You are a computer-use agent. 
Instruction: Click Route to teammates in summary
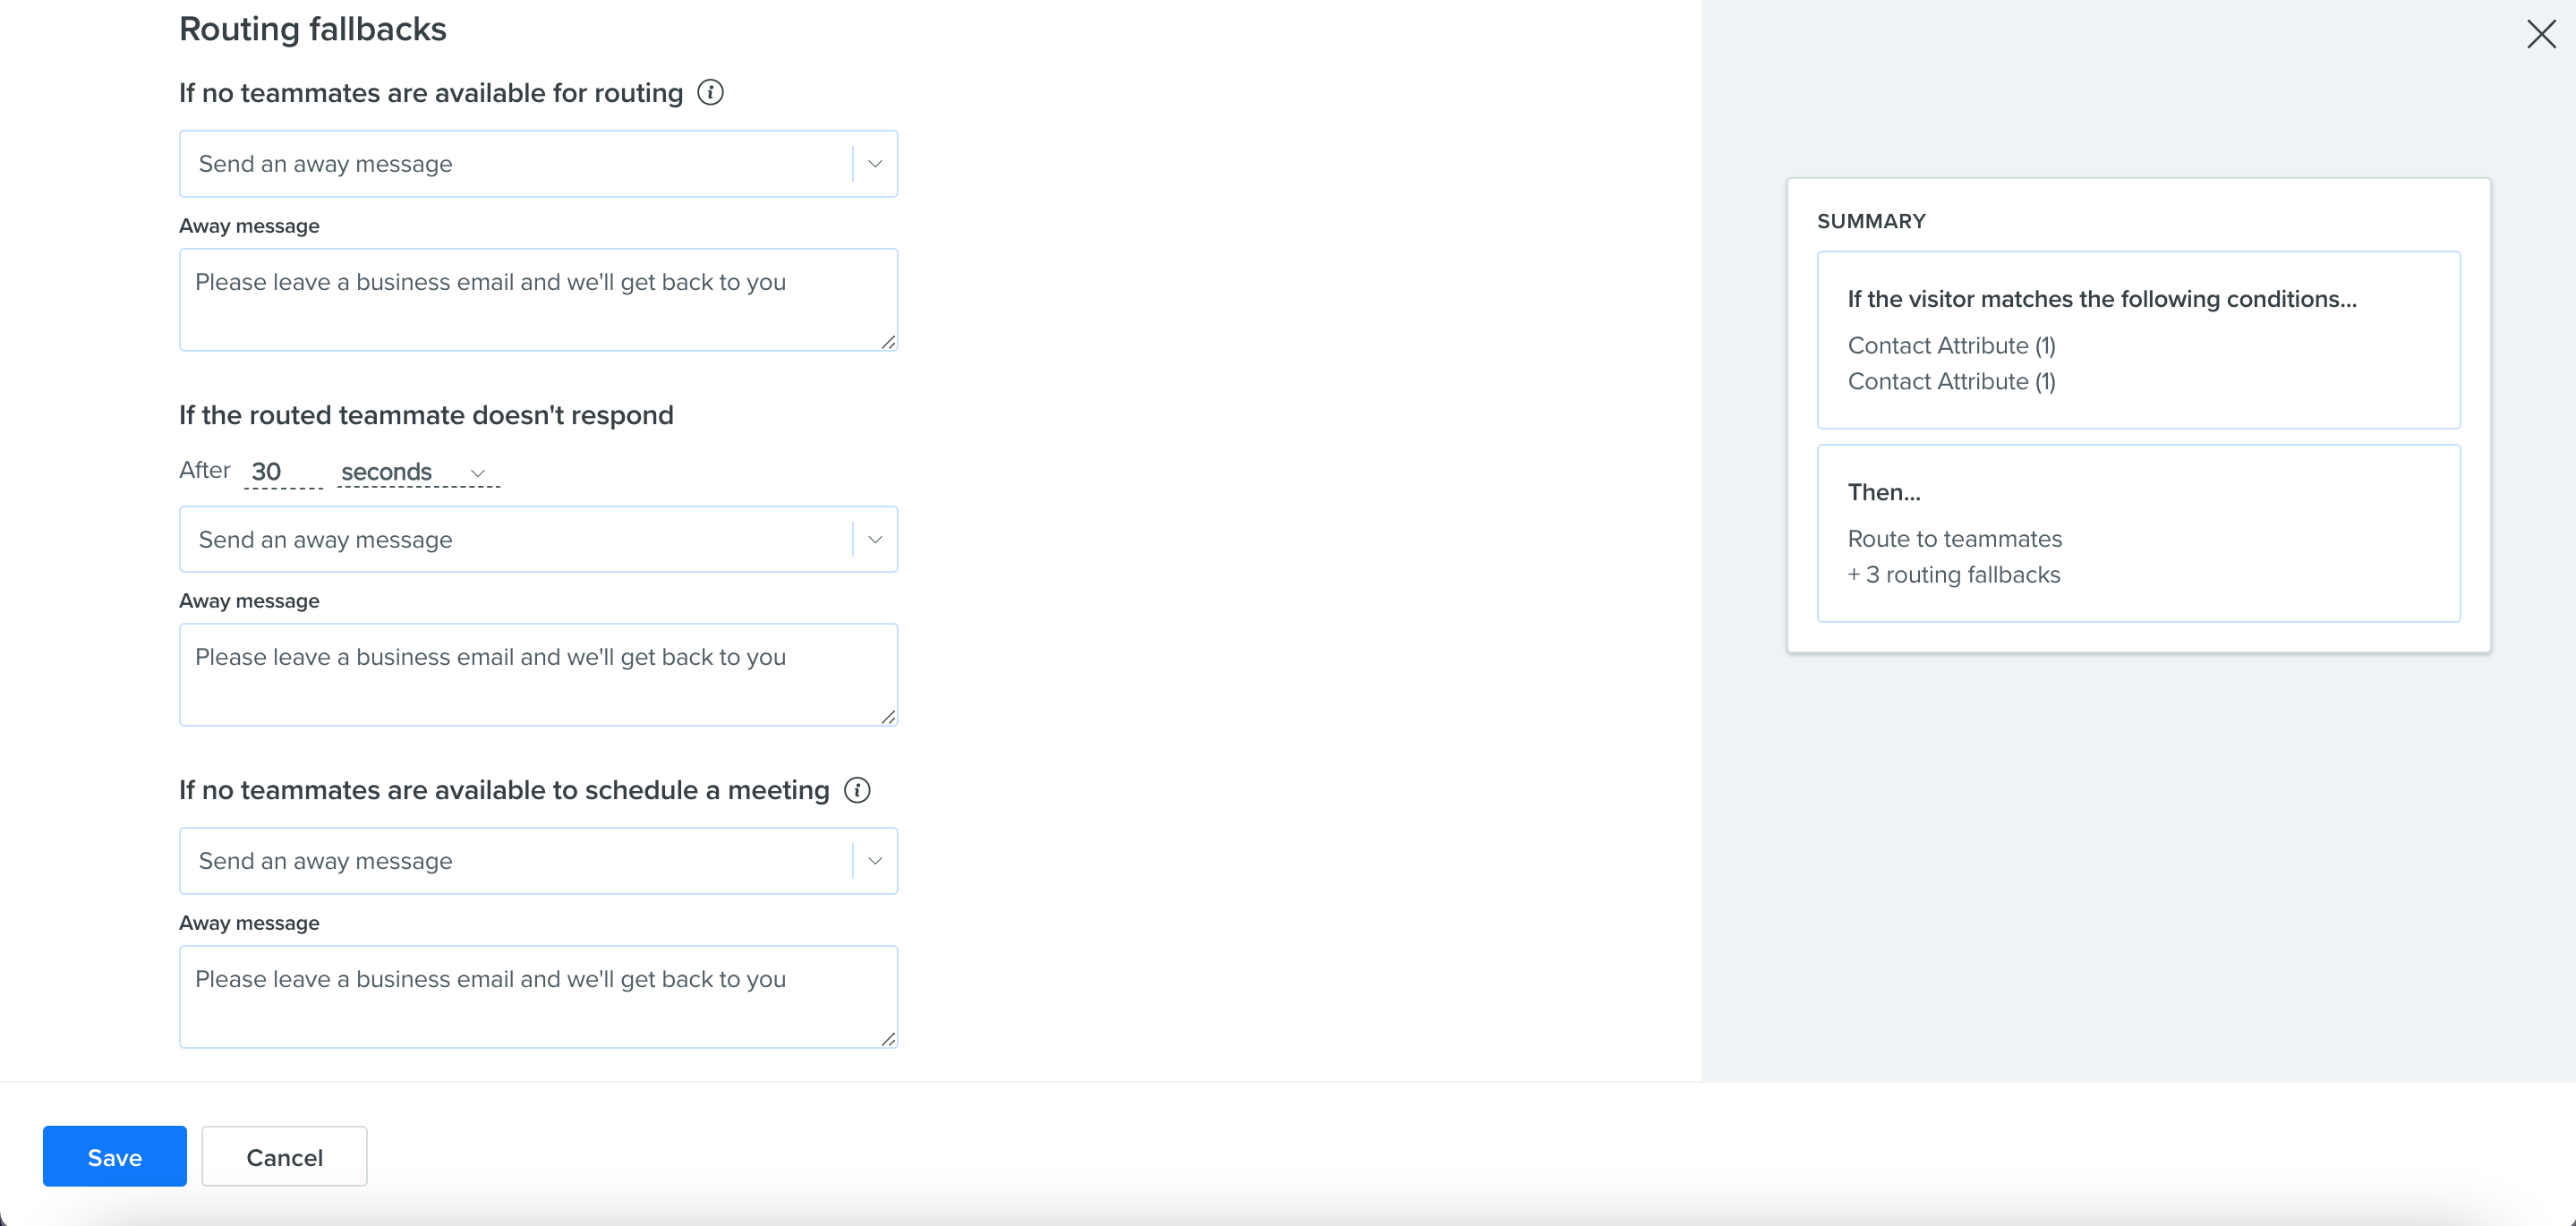click(1954, 539)
